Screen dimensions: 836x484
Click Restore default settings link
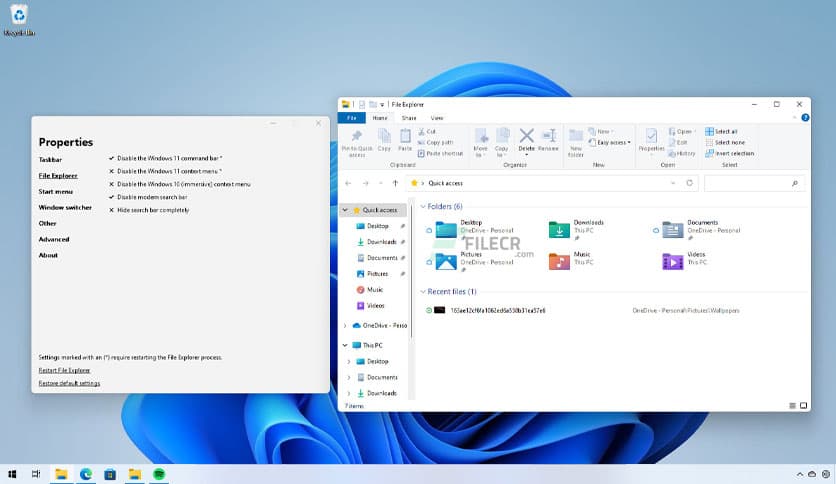[69, 383]
